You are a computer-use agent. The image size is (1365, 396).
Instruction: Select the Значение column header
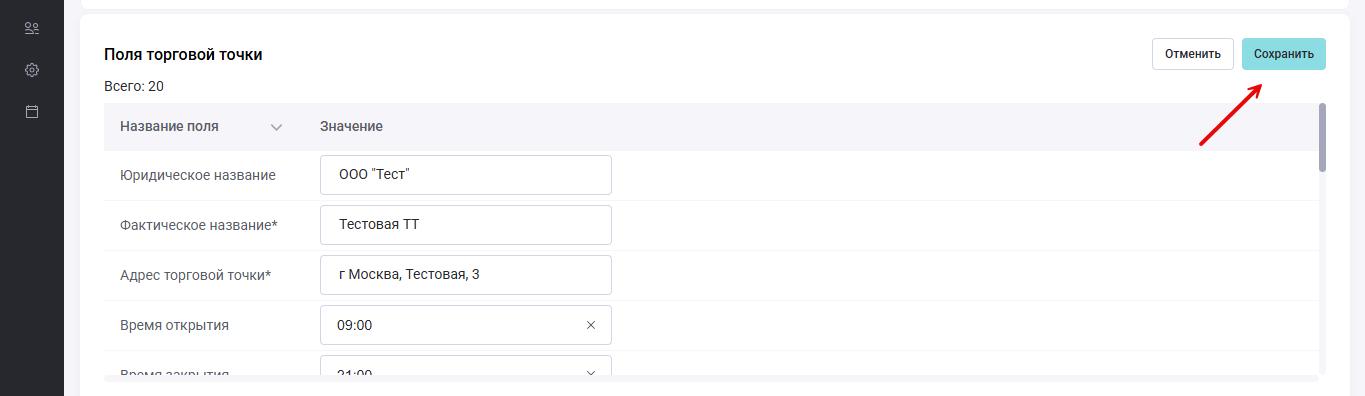click(x=351, y=127)
